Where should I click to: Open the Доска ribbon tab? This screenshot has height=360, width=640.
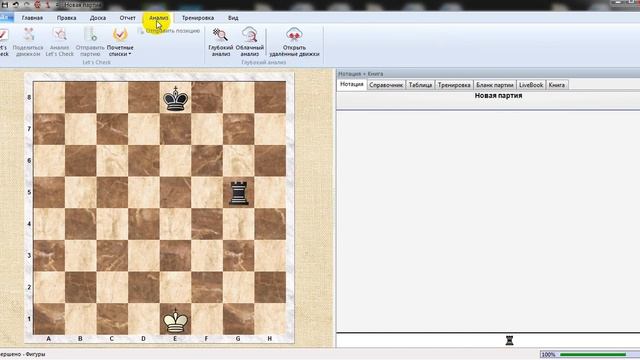[x=98, y=18]
